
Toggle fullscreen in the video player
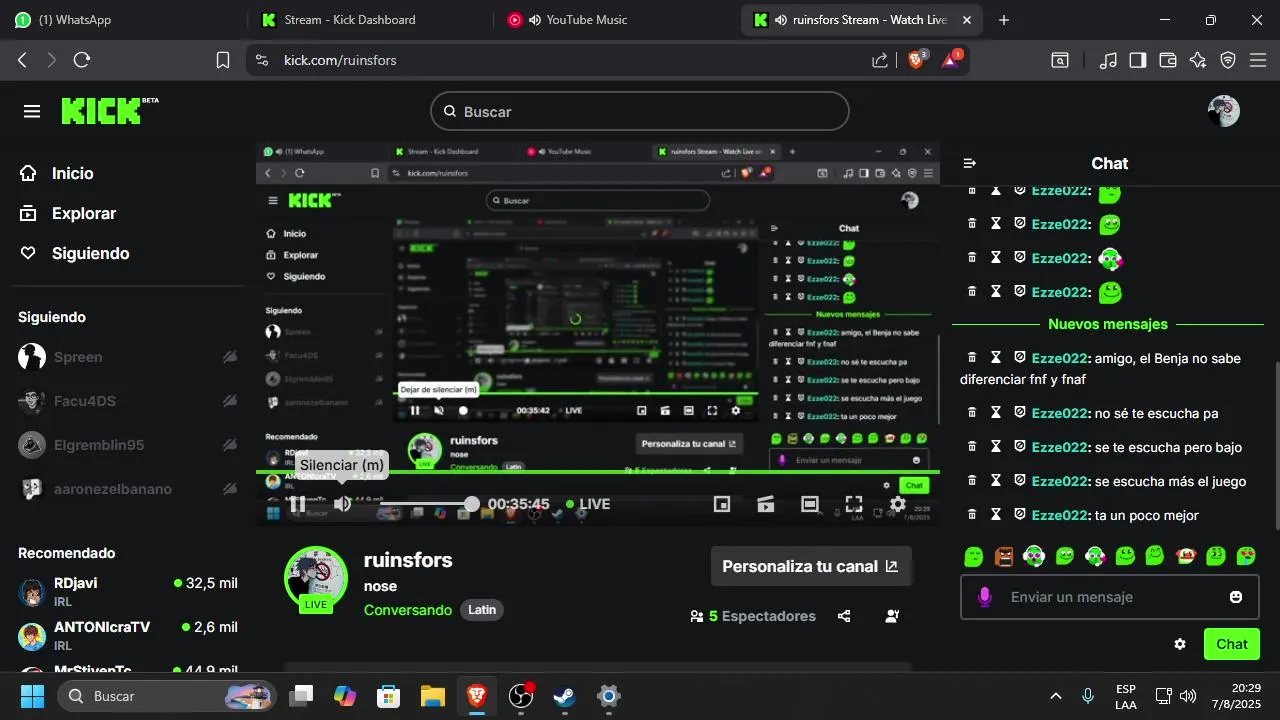pos(854,504)
